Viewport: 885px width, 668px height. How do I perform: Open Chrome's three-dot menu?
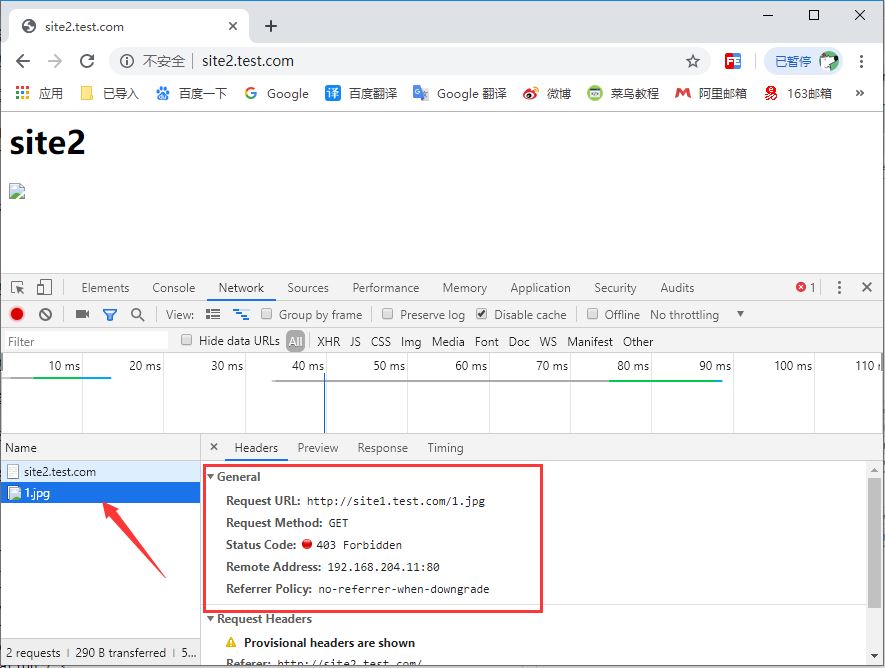861,61
